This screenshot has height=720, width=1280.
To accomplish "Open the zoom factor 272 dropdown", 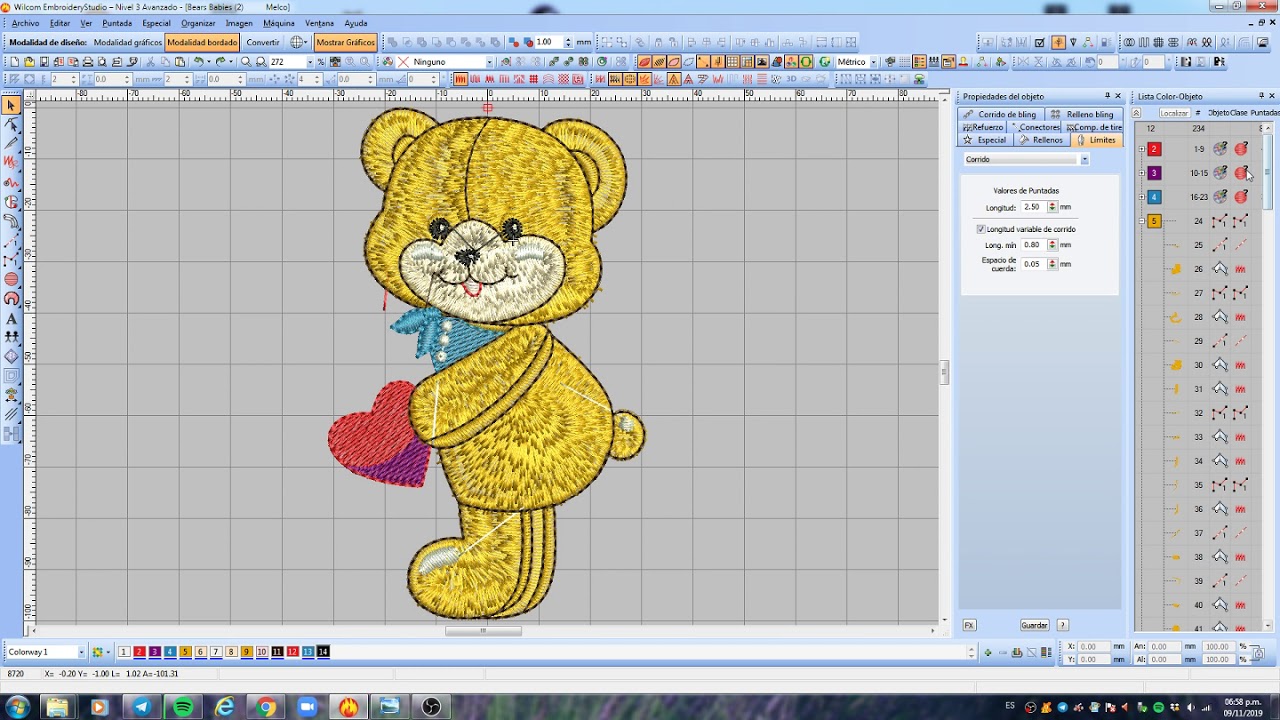I will click(x=308, y=62).
